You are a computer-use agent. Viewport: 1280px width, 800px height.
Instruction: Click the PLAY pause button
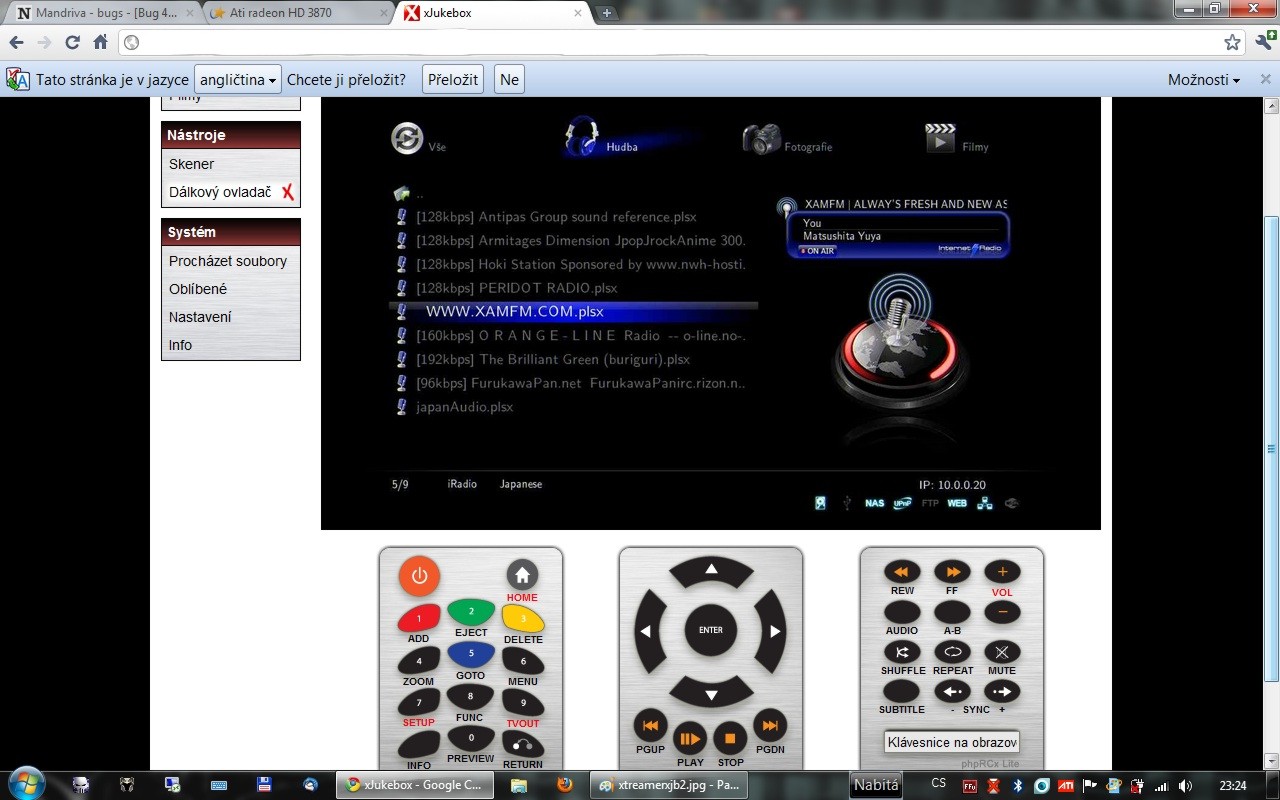(690, 739)
